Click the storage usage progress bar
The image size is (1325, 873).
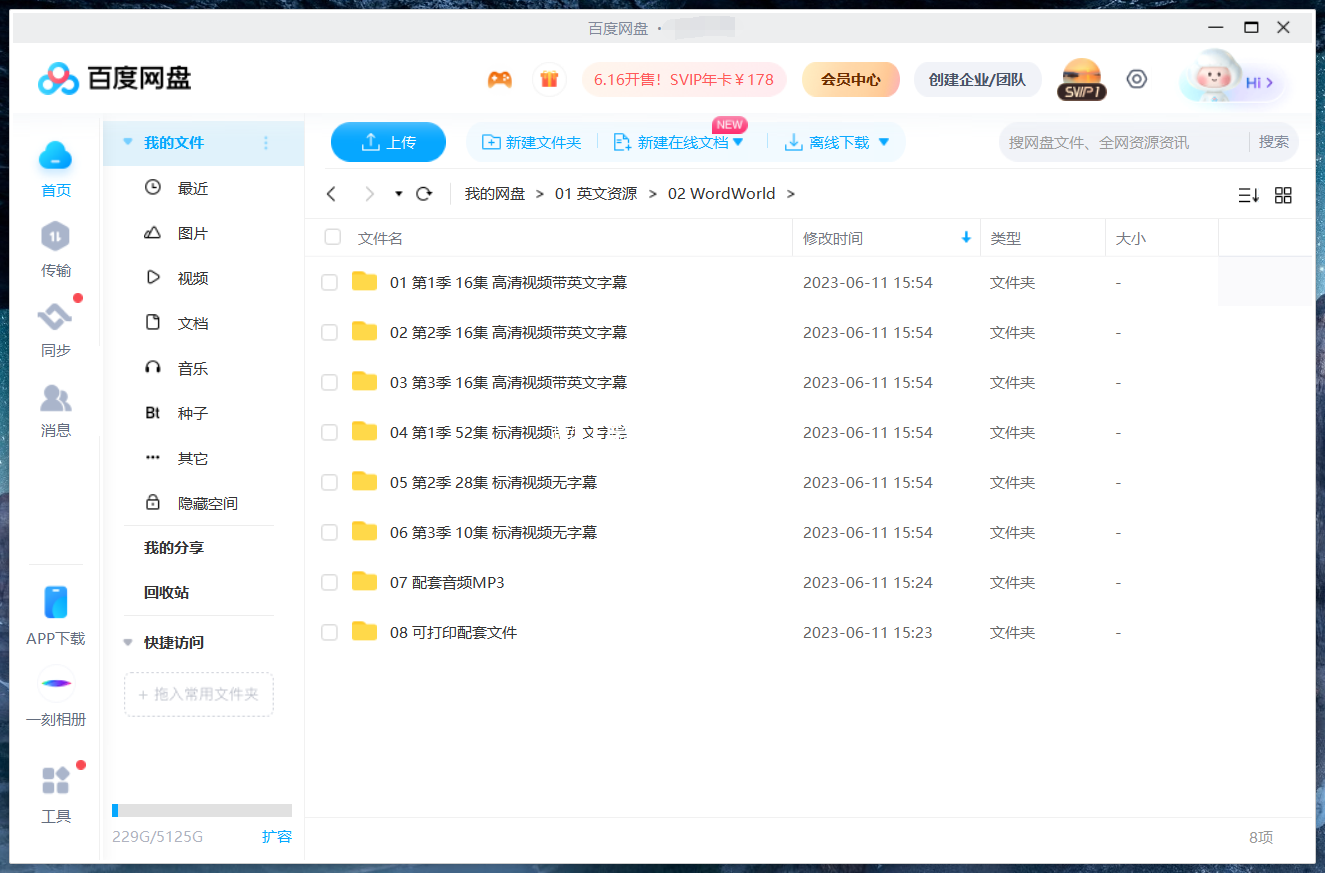[200, 810]
